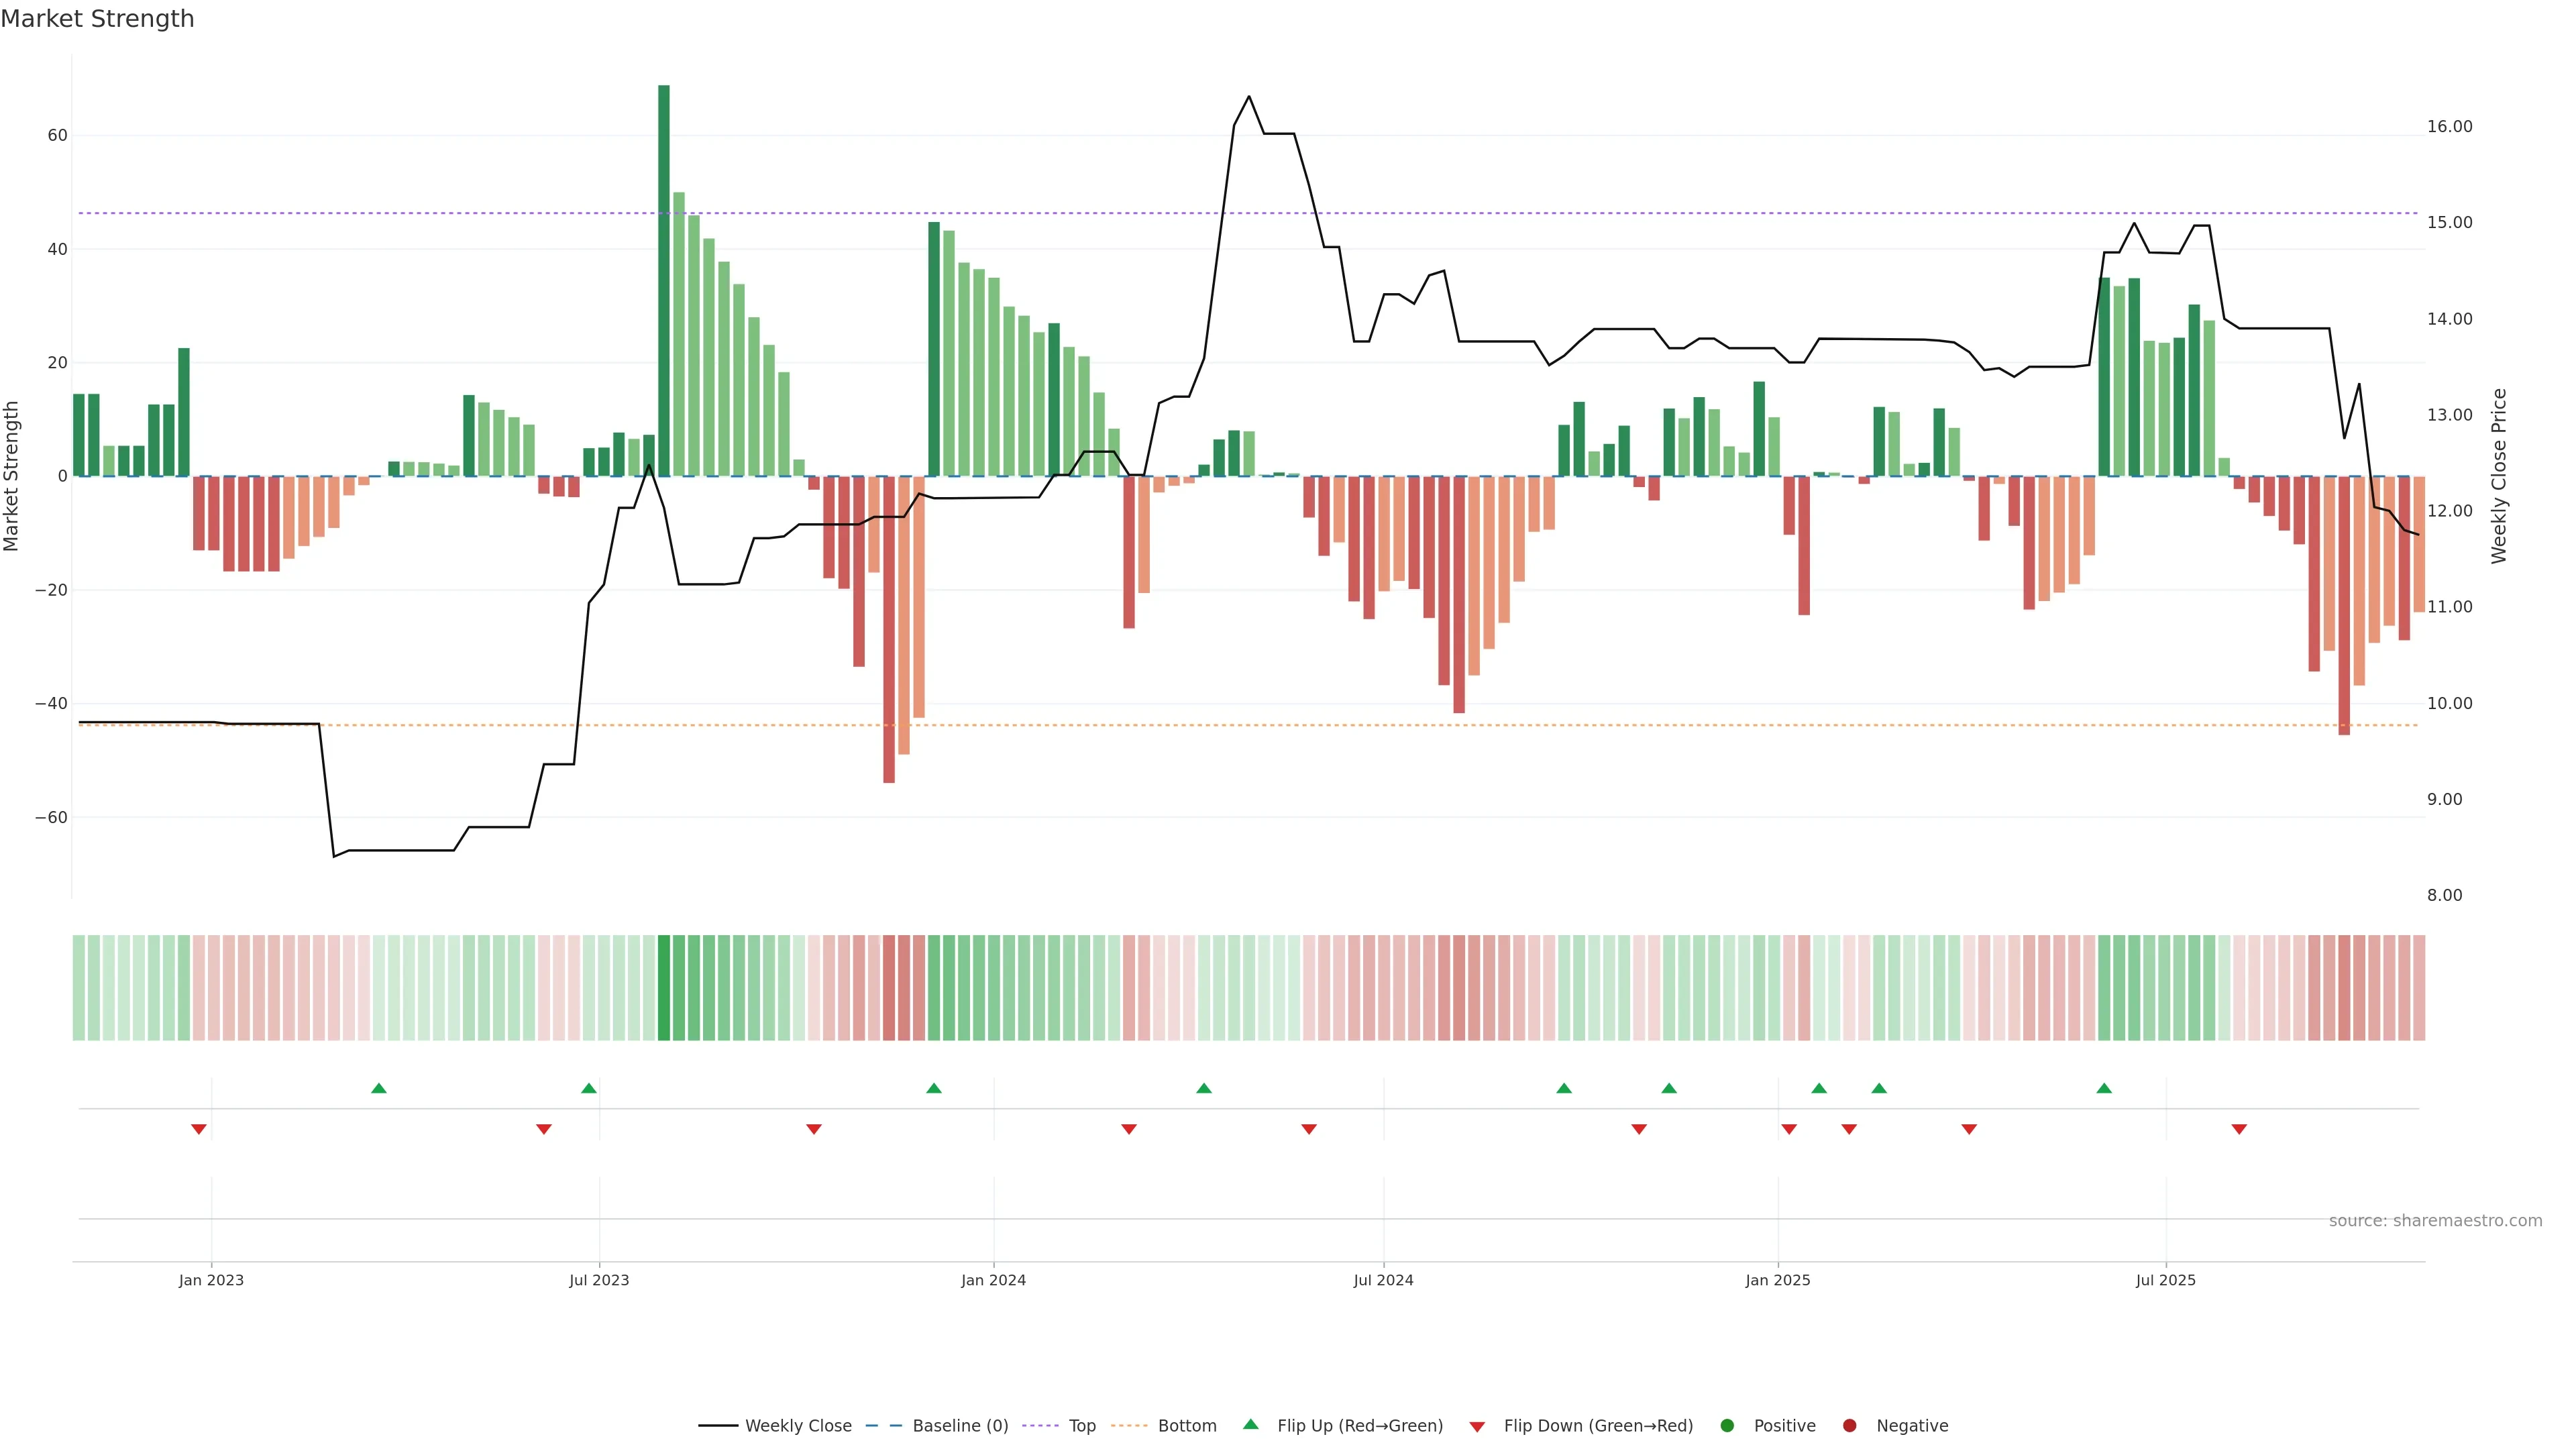2576x1449 pixels.
Task: Click the Negative red circle legend icon
Action: (1849, 1426)
